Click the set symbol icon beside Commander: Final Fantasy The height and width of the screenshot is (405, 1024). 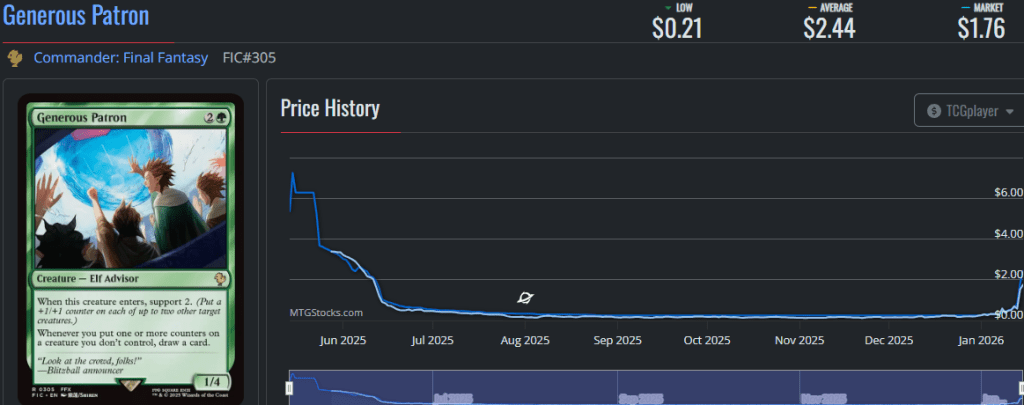coord(15,58)
